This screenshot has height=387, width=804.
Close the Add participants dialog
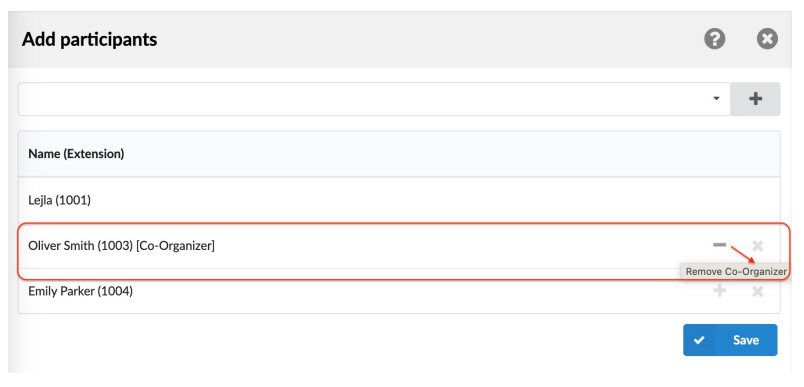(x=767, y=39)
